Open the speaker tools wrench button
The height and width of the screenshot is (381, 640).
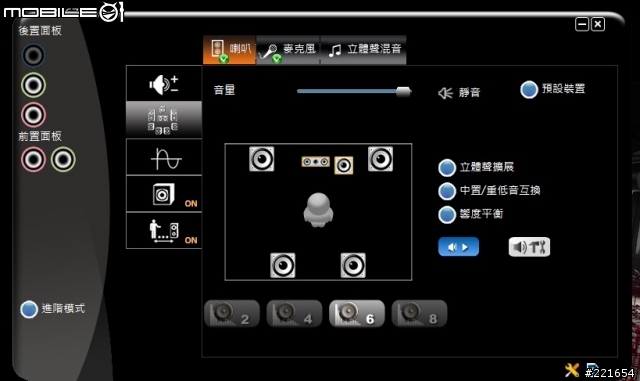529,247
